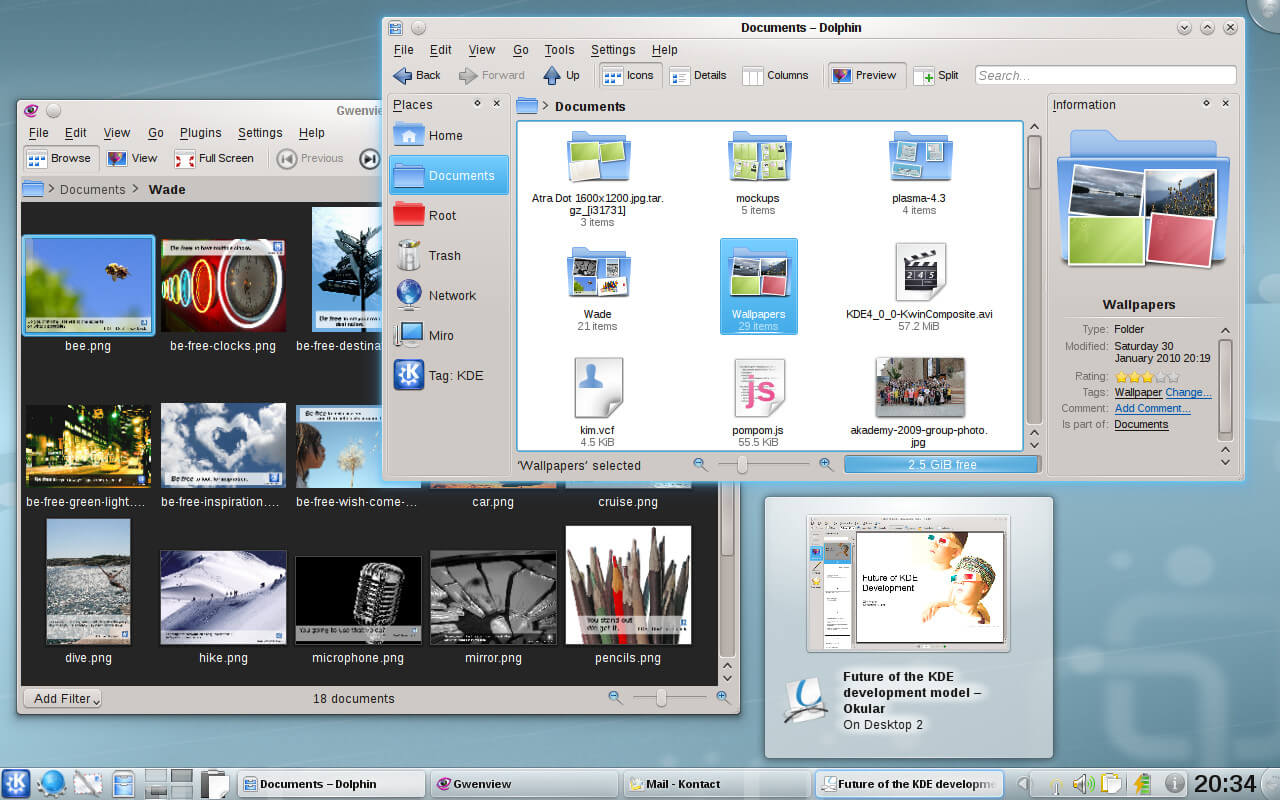
Task: Open the Tools menu in Dolphin
Action: coord(558,50)
